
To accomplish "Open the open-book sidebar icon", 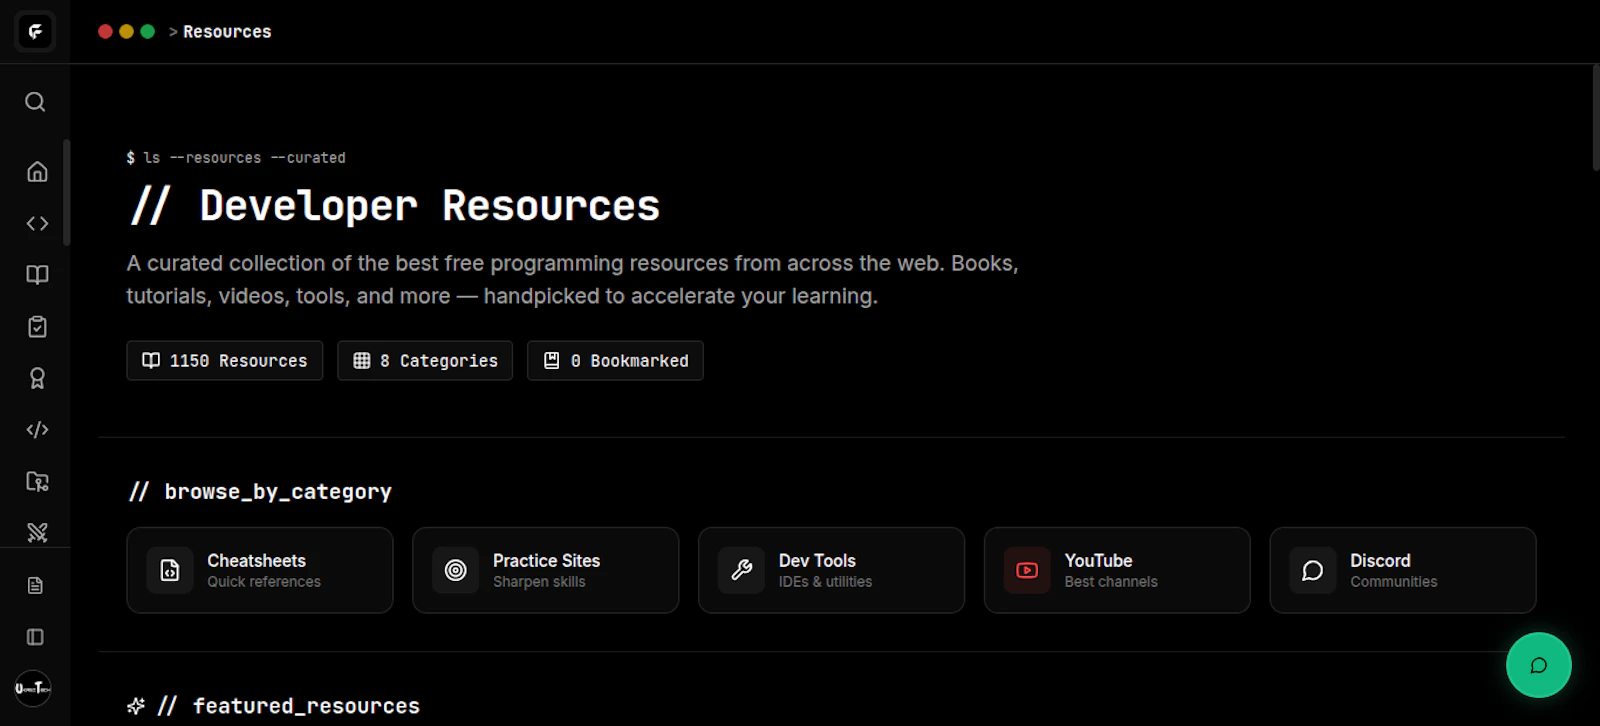I will click(37, 275).
